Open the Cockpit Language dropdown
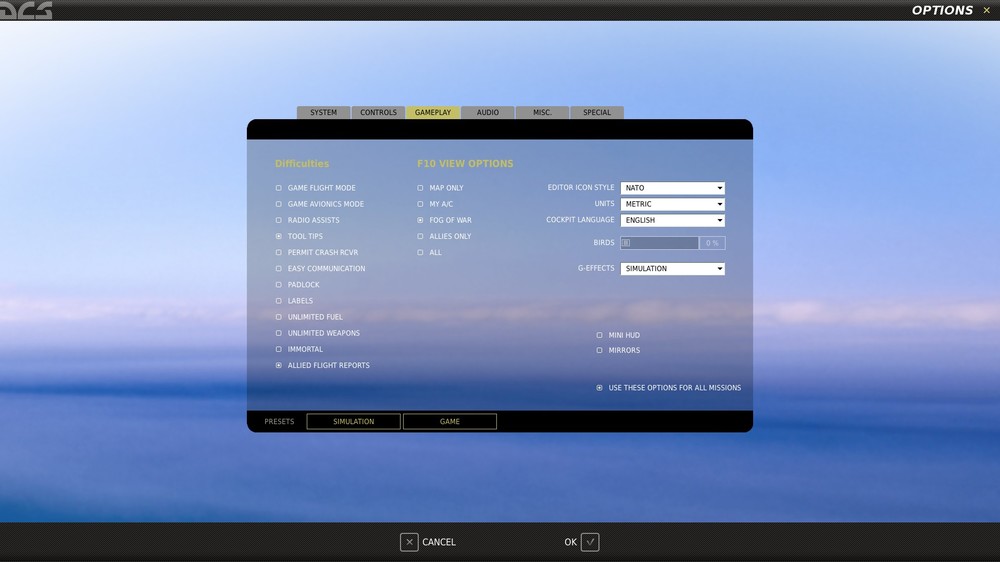Viewport: 1000px width, 562px height. point(673,220)
